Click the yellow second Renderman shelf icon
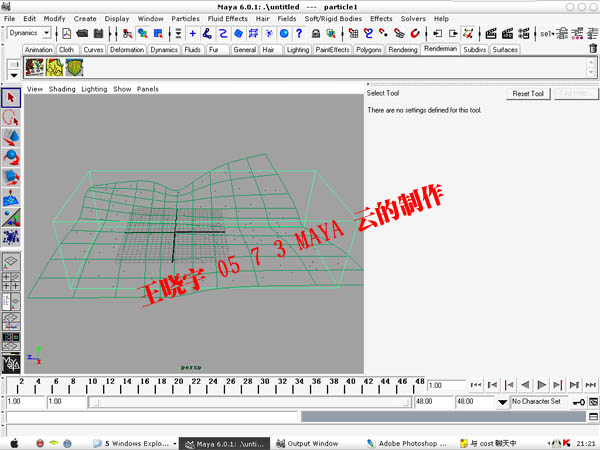Viewport: 600px width, 450px height. coord(54,67)
